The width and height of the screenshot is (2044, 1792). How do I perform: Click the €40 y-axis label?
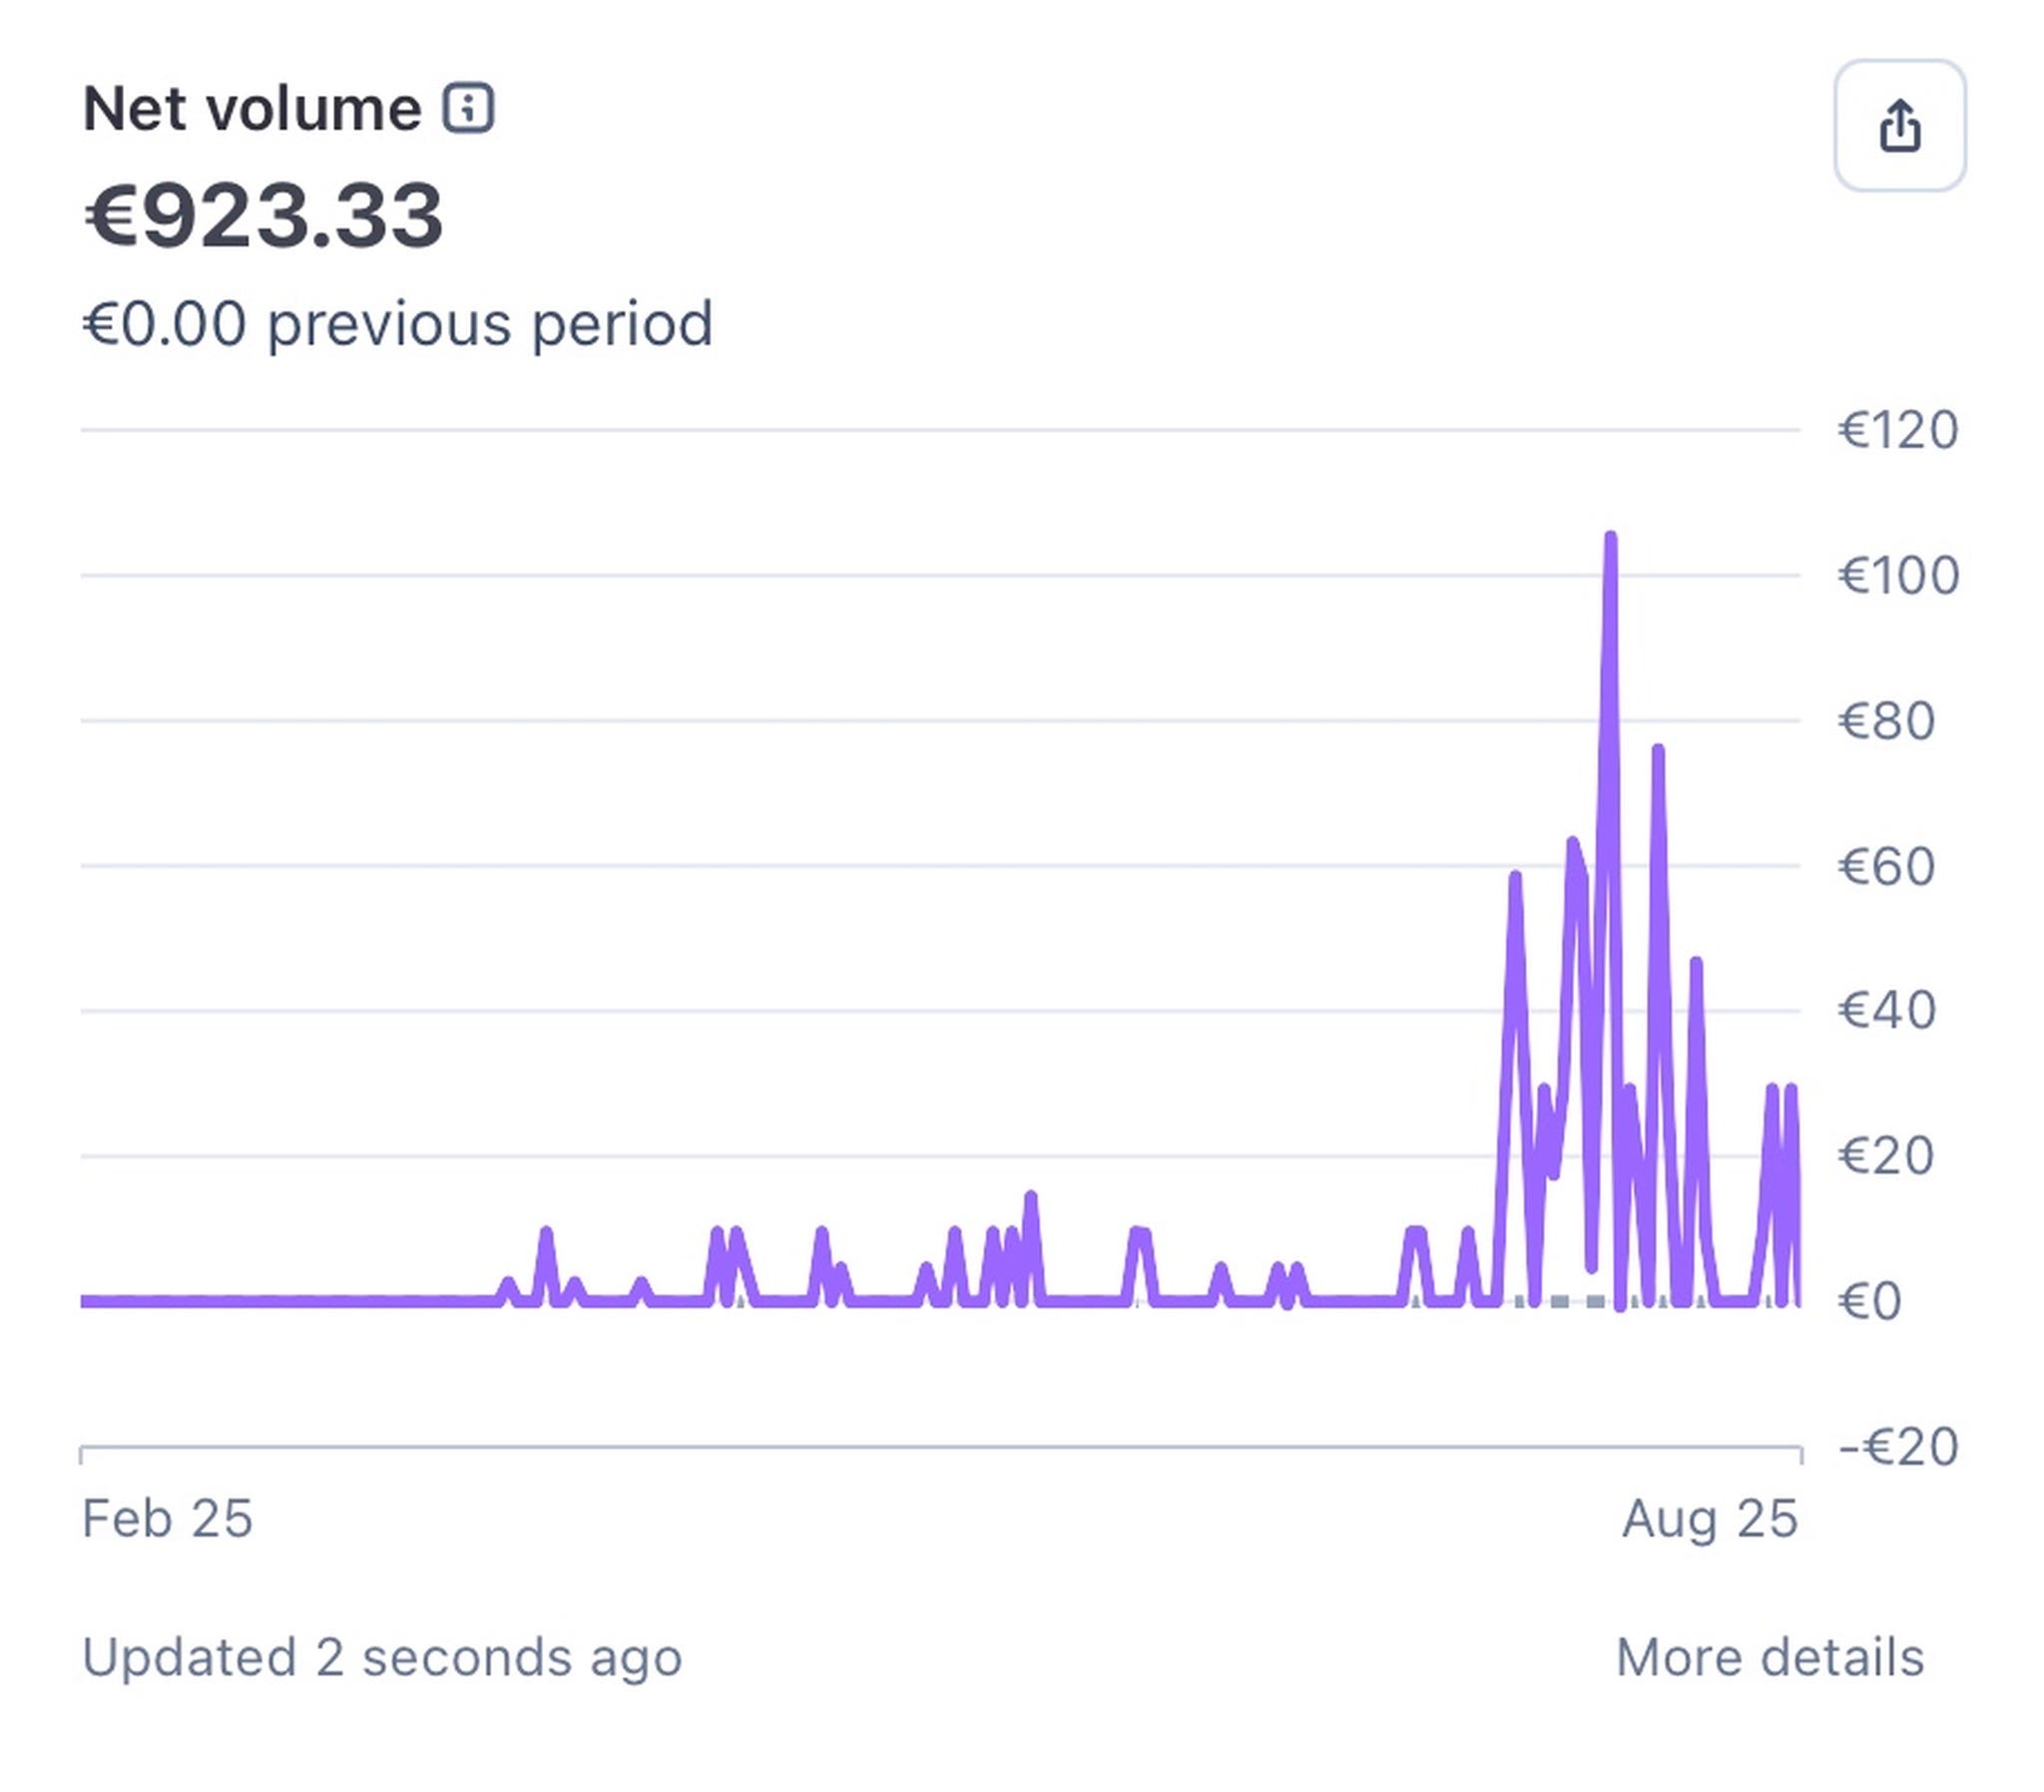click(1886, 1010)
